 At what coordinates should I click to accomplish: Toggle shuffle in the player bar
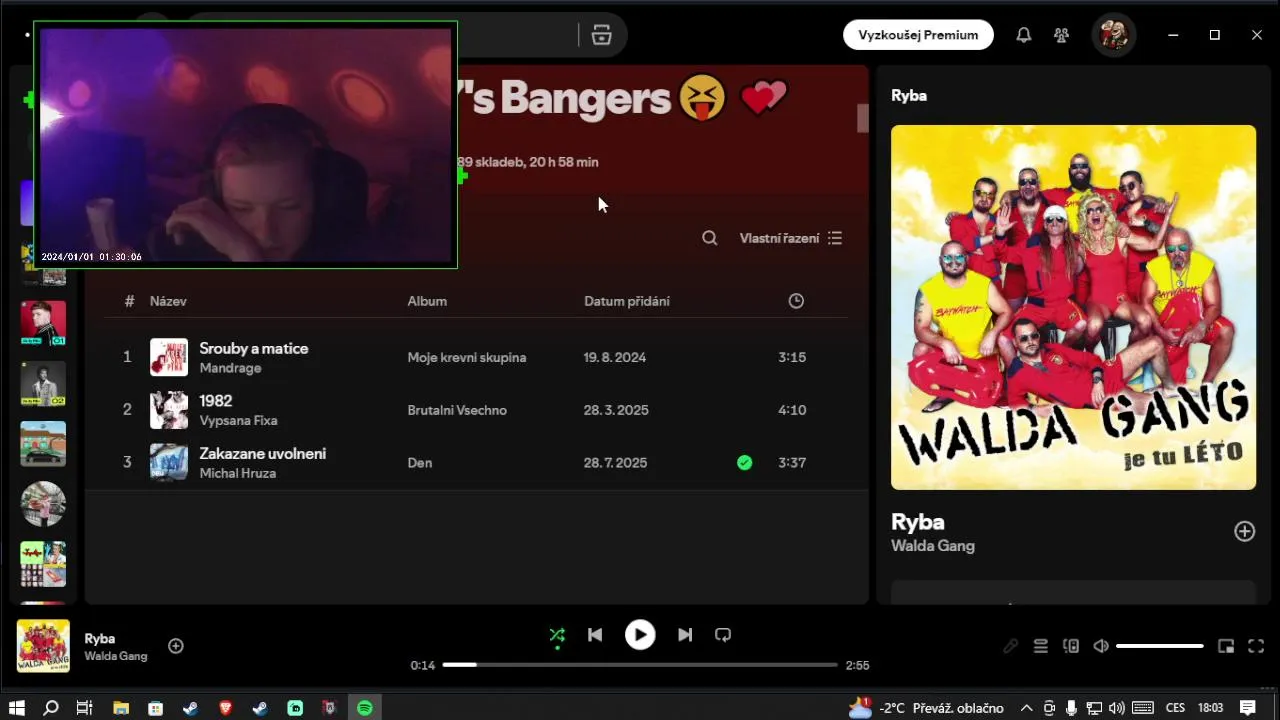coord(557,635)
